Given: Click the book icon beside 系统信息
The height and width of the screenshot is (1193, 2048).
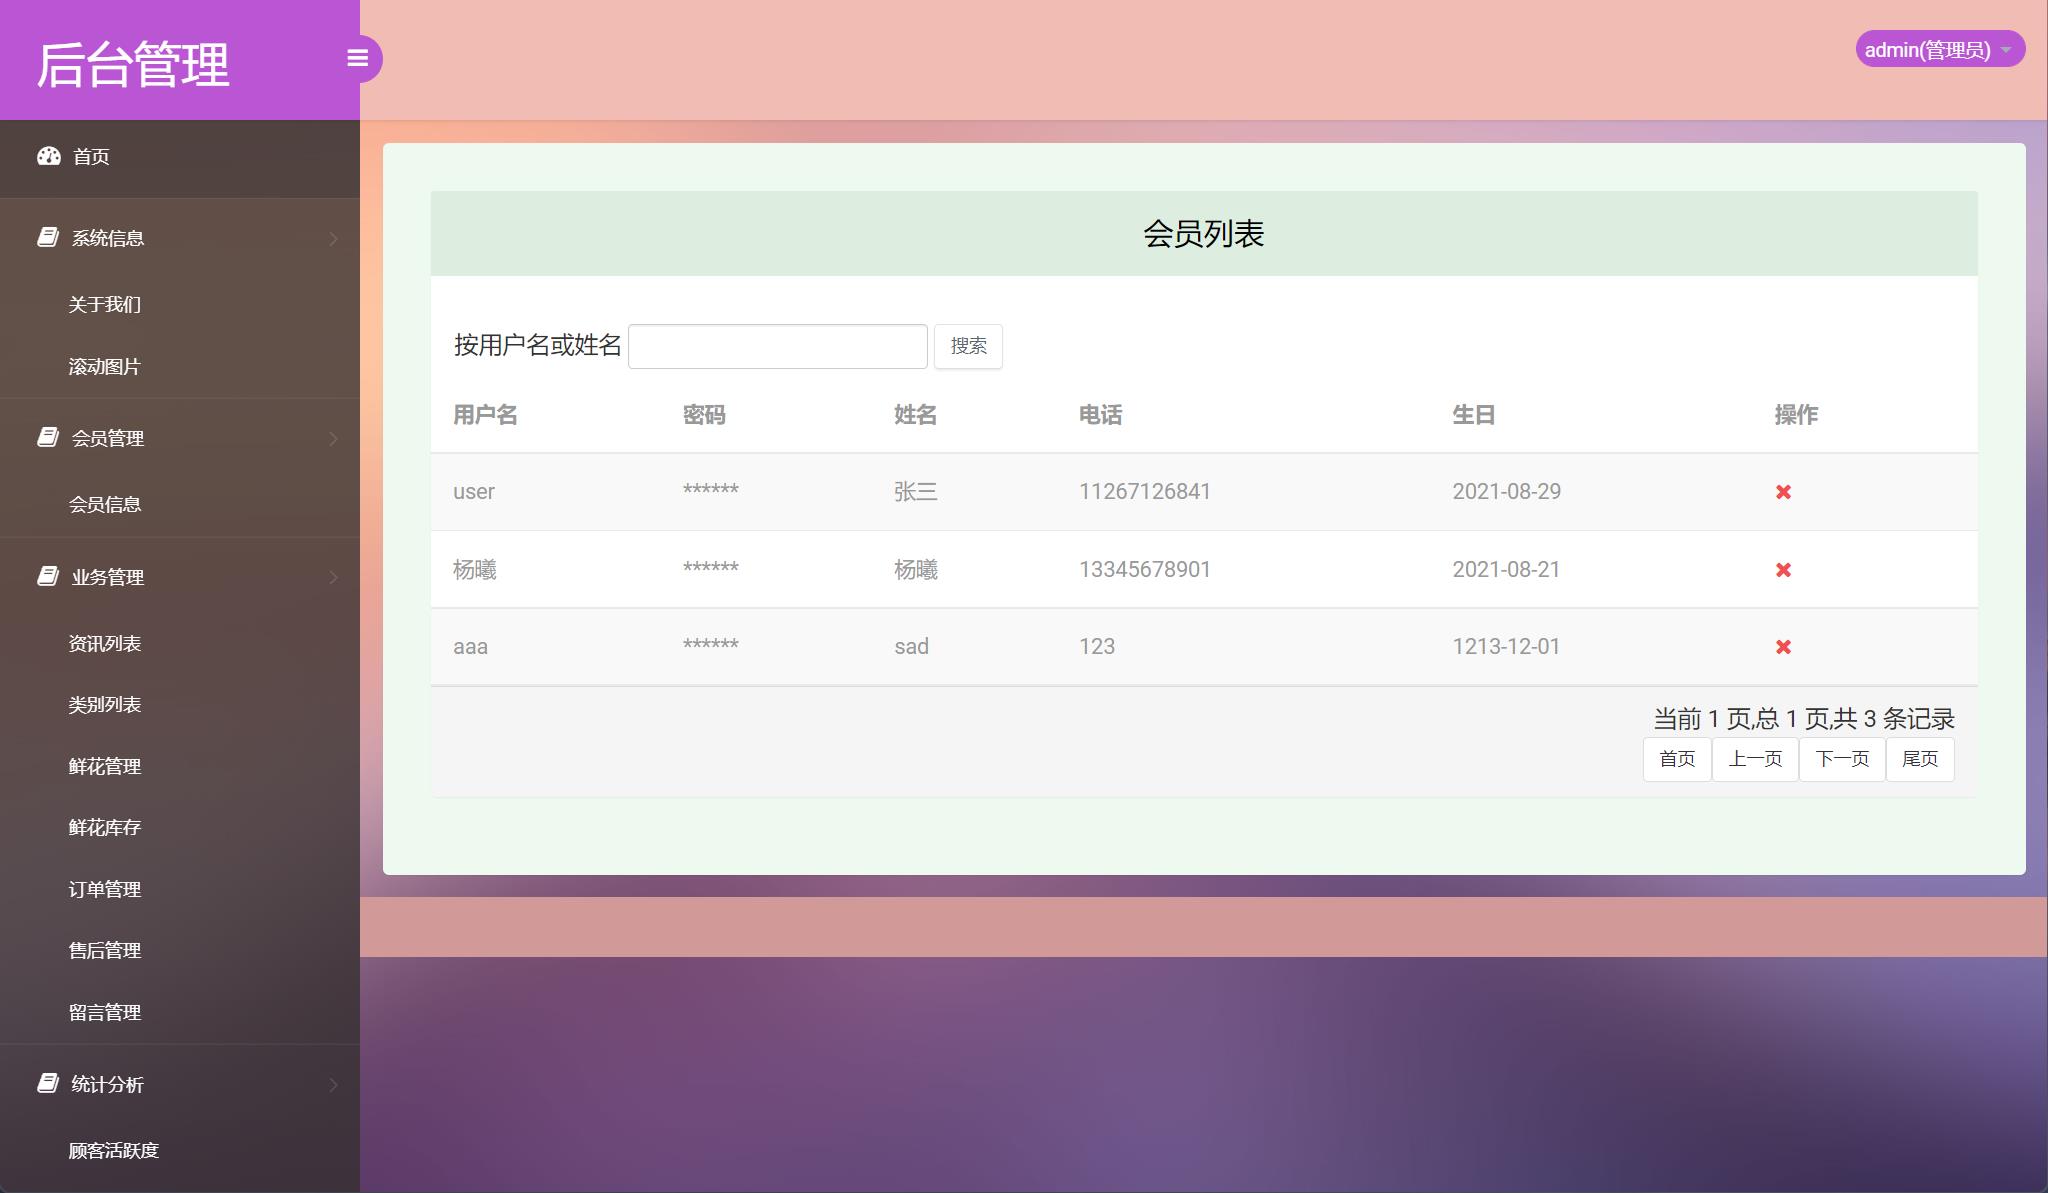Looking at the screenshot, I should pos(47,237).
